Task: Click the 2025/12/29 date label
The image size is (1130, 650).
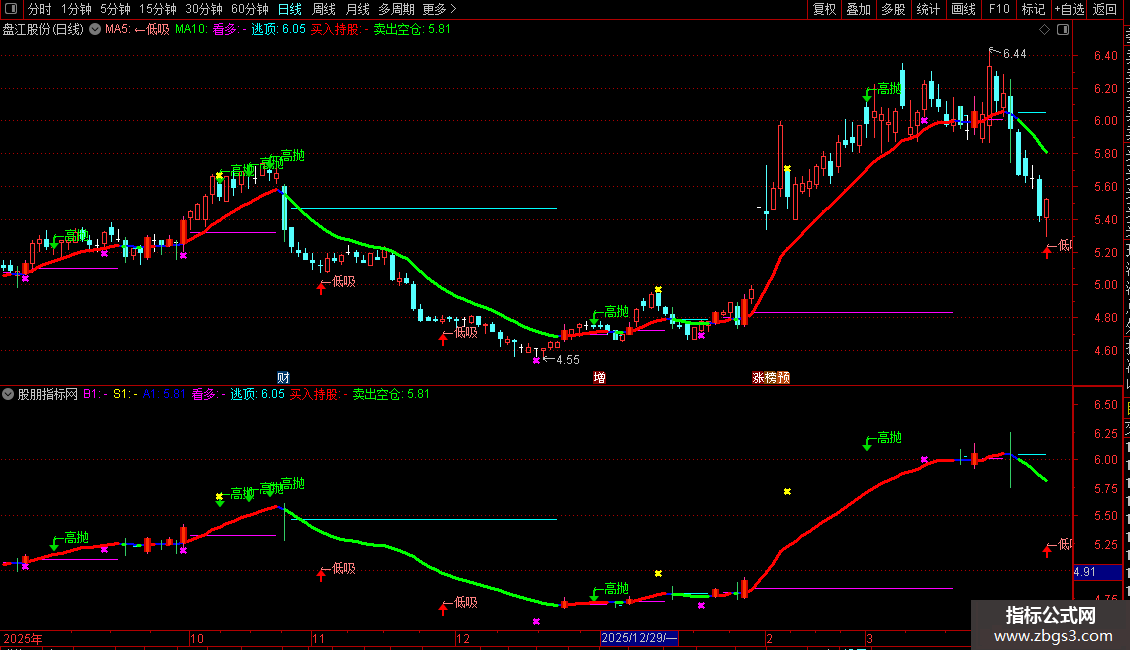Action: pos(639,638)
